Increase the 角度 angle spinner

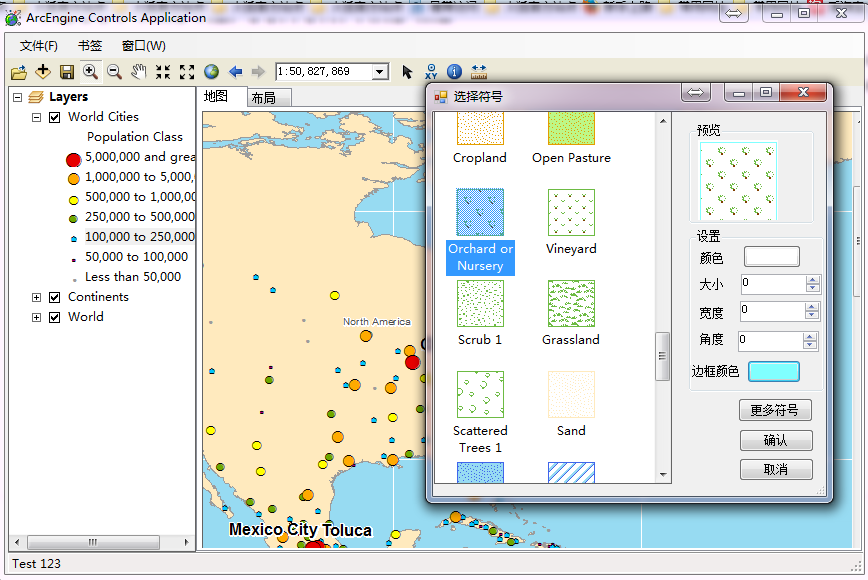[809, 336]
